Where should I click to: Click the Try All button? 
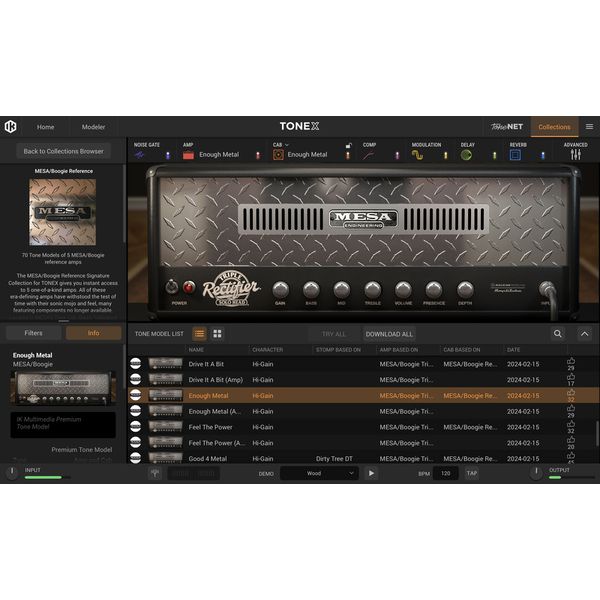(334, 334)
